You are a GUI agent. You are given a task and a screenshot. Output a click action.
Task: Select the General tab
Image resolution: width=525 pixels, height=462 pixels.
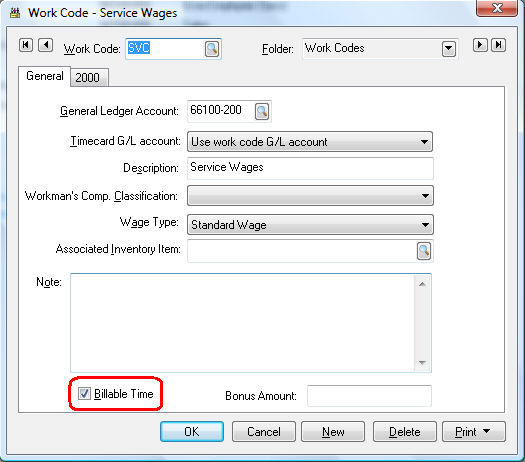click(x=45, y=76)
